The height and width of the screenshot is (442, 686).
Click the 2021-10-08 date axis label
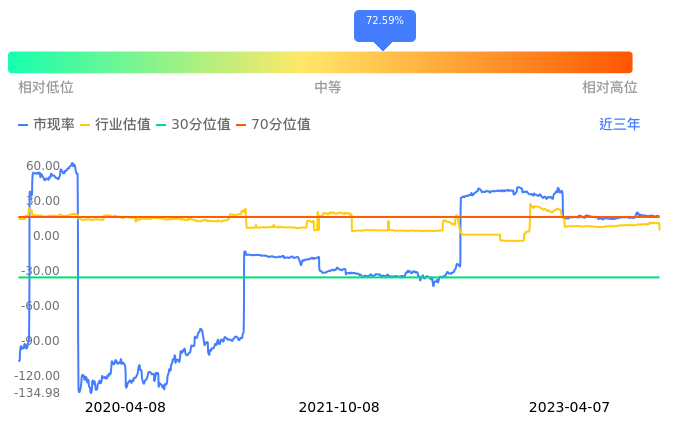point(339,408)
